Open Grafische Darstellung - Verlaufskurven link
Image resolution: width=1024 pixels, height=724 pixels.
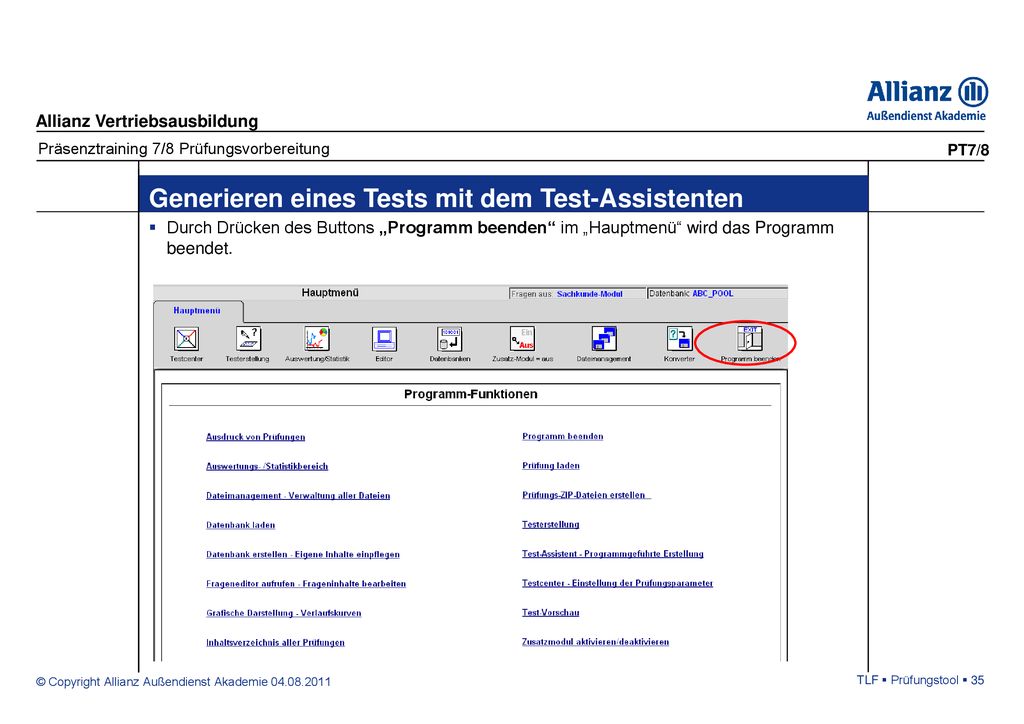(x=283, y=613)
